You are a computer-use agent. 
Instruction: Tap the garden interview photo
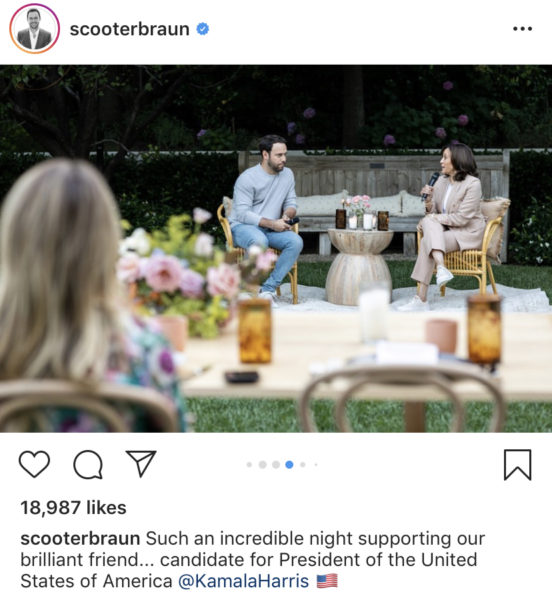coord(276,249)
